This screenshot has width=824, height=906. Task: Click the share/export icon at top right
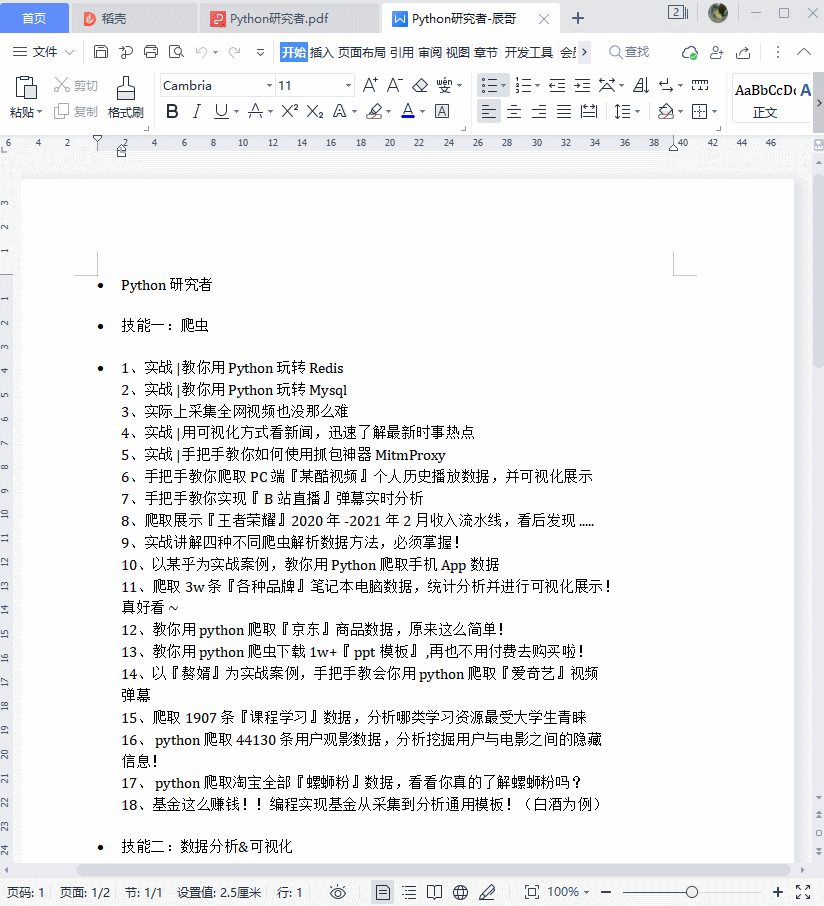[743, 53]
